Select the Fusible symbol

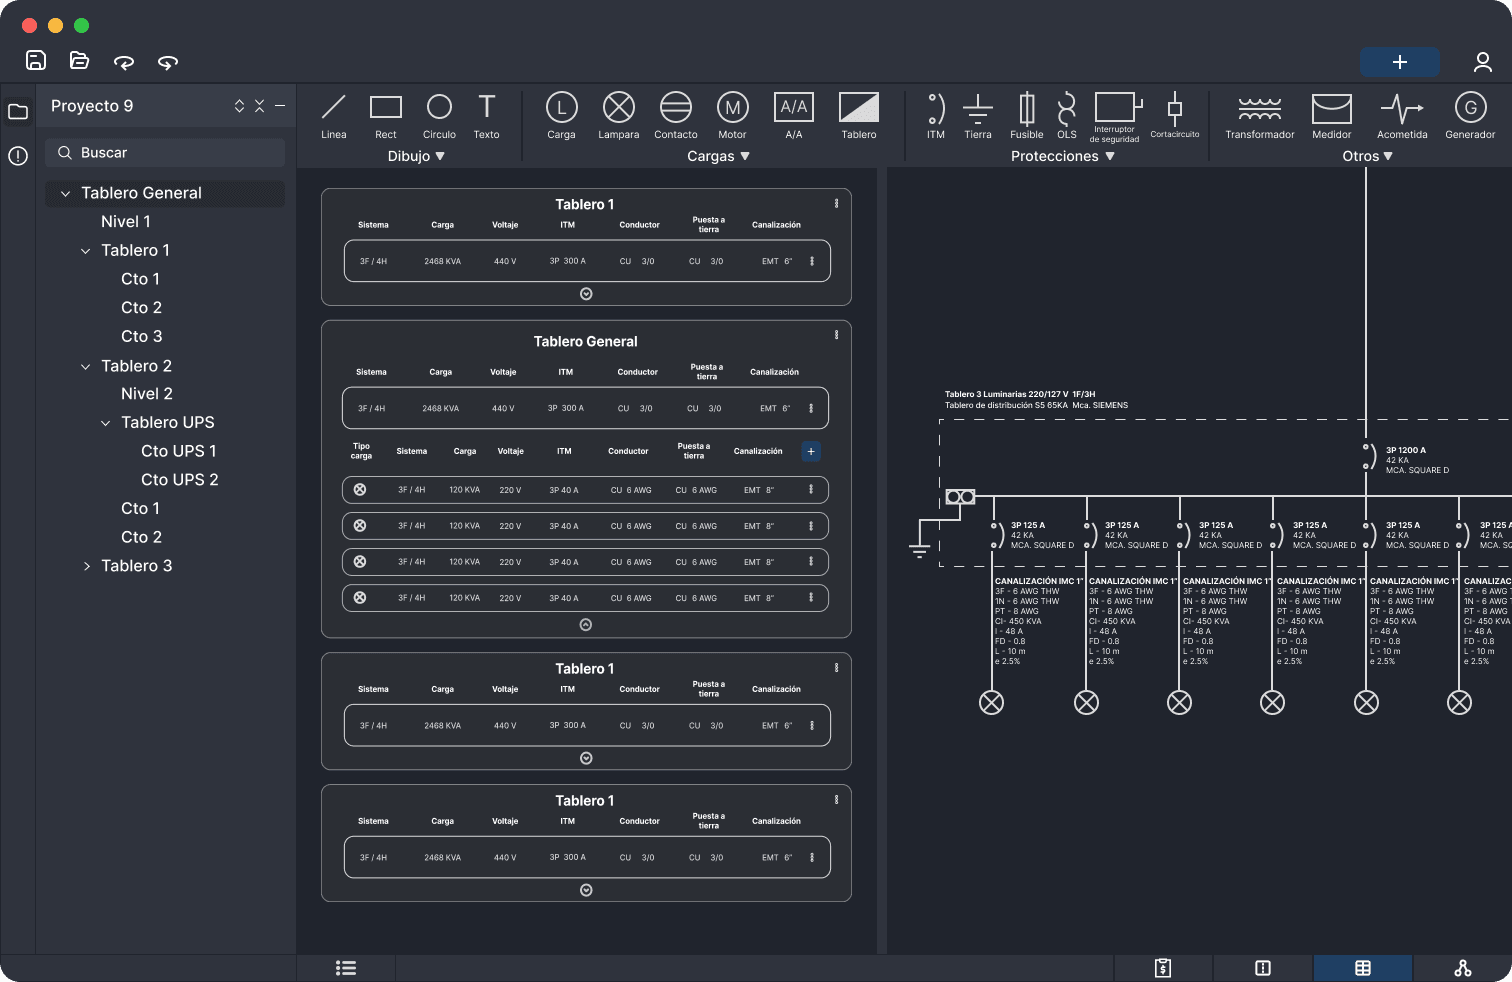1027,116
